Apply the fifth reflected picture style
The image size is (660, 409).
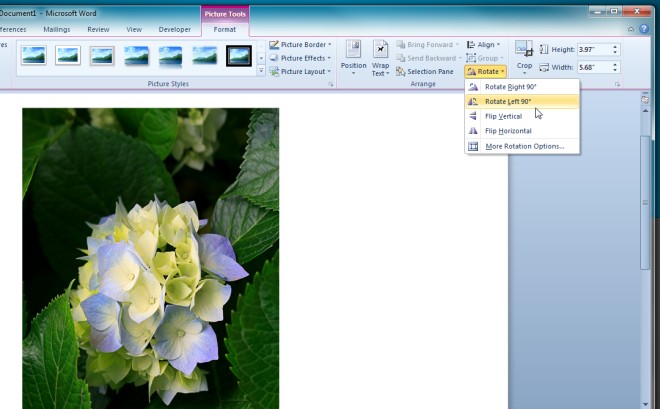[170, 56]
